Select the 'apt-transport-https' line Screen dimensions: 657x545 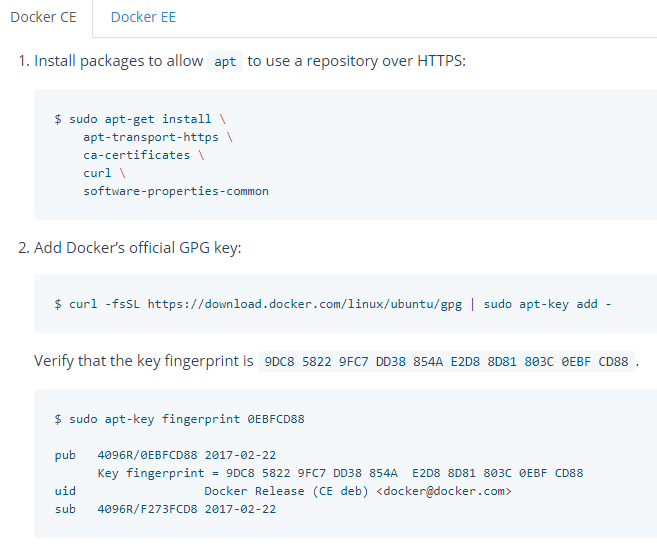coord(158,137)
